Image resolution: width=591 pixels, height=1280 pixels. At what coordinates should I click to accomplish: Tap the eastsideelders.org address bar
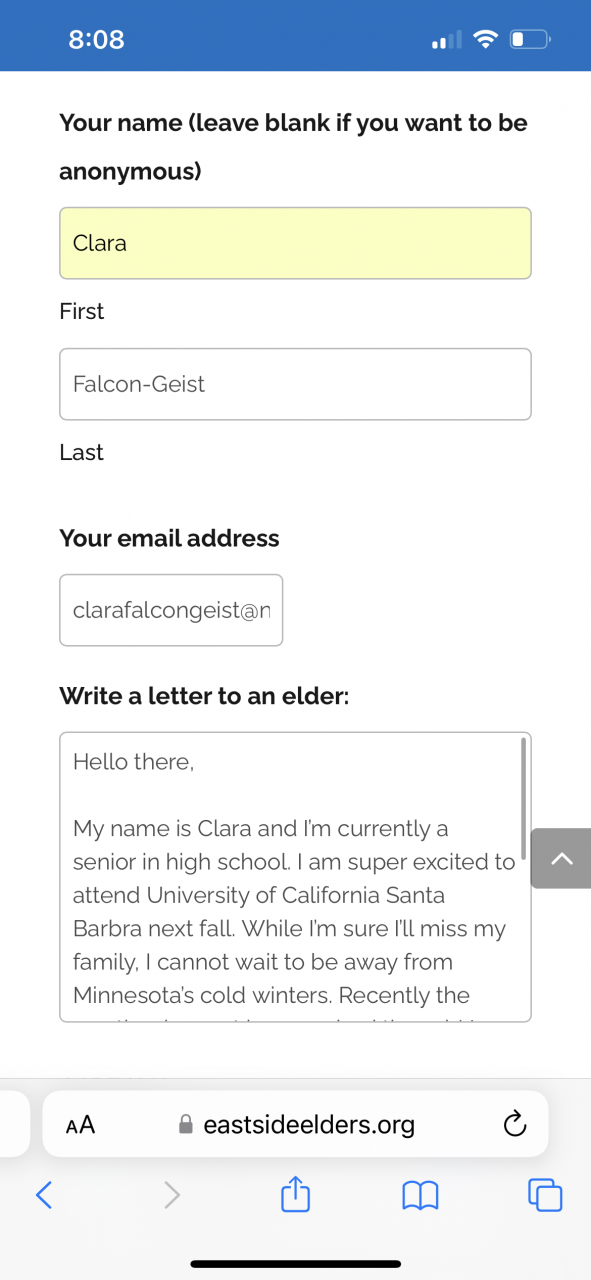(295, 1124)
